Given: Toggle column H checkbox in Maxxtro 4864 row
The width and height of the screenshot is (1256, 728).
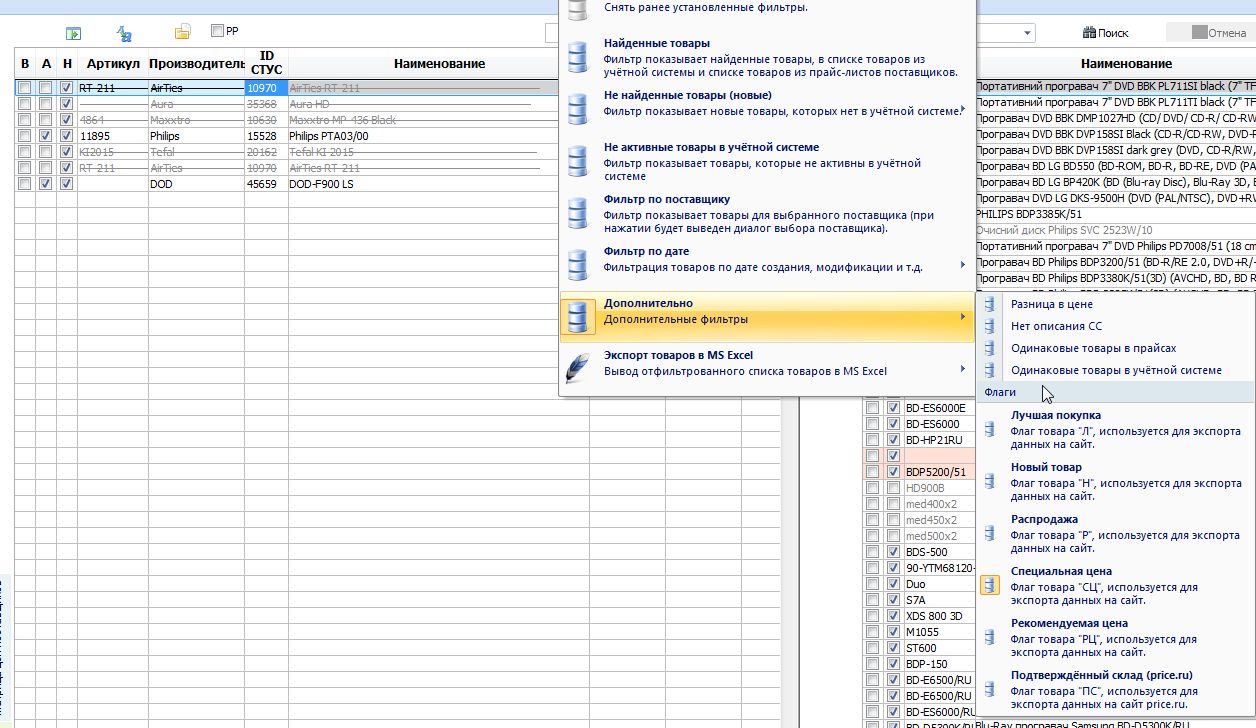Looking at the screenshot, I should point(66,120).
